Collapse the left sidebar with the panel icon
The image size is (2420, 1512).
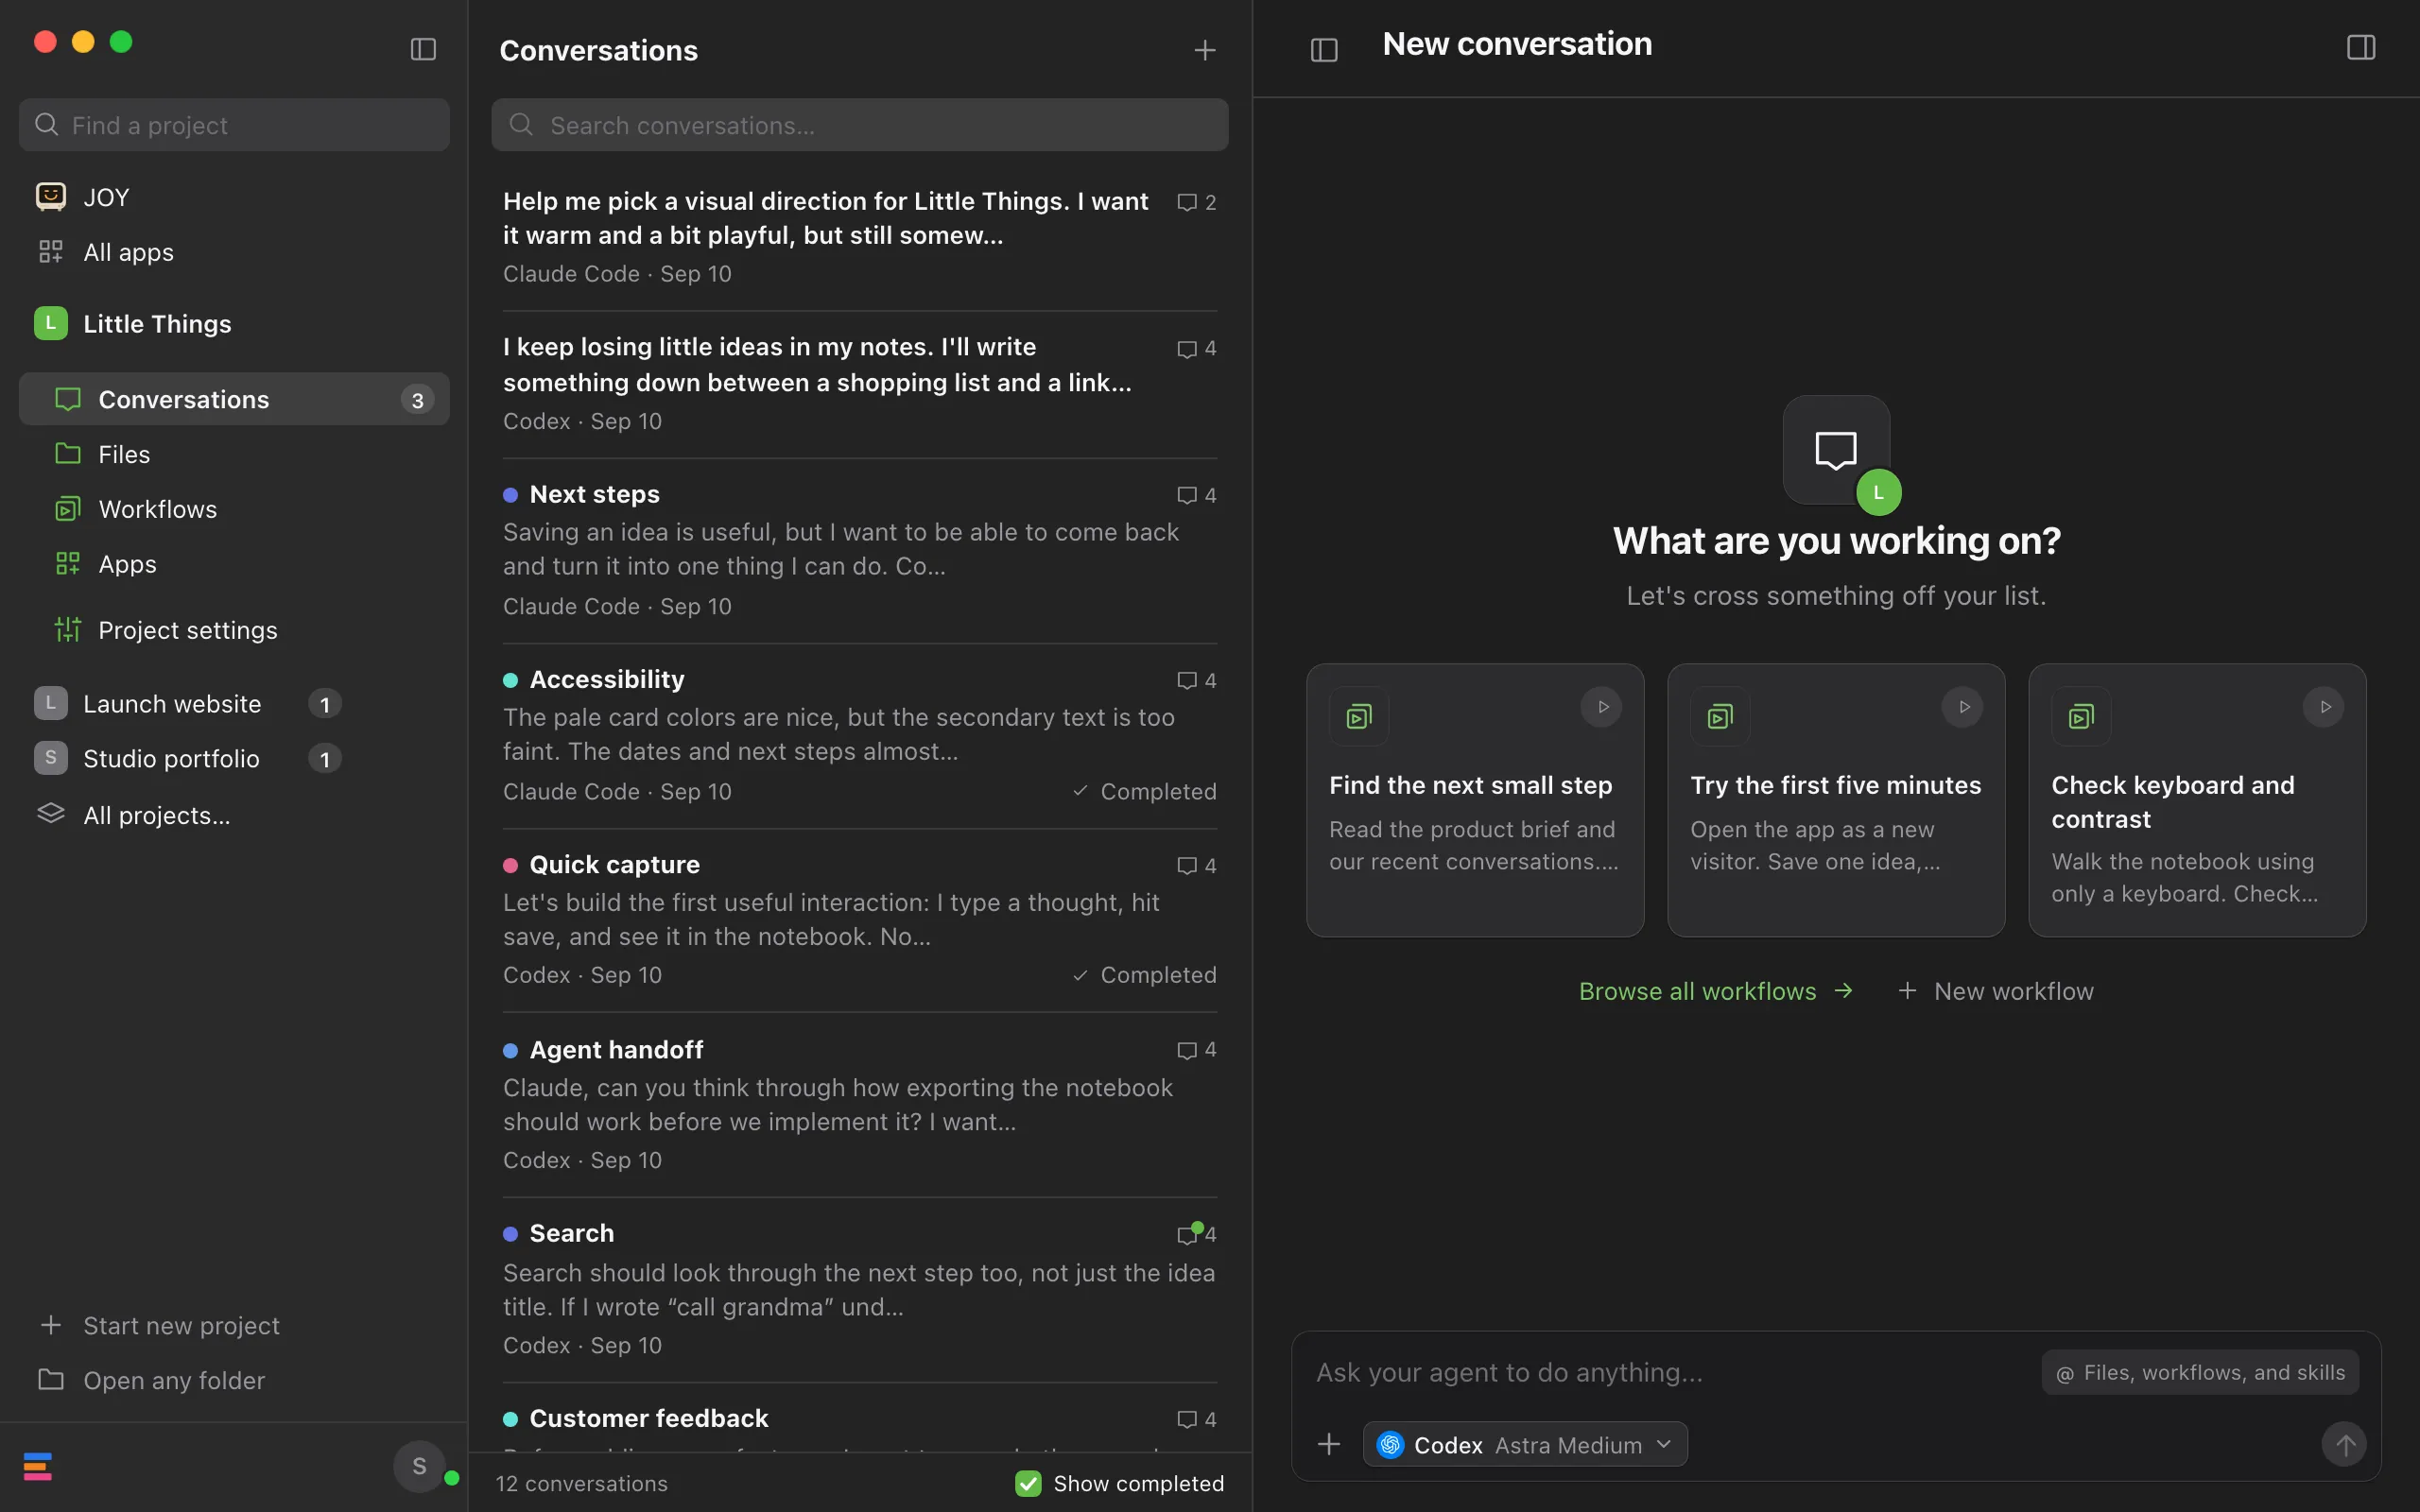423,49
